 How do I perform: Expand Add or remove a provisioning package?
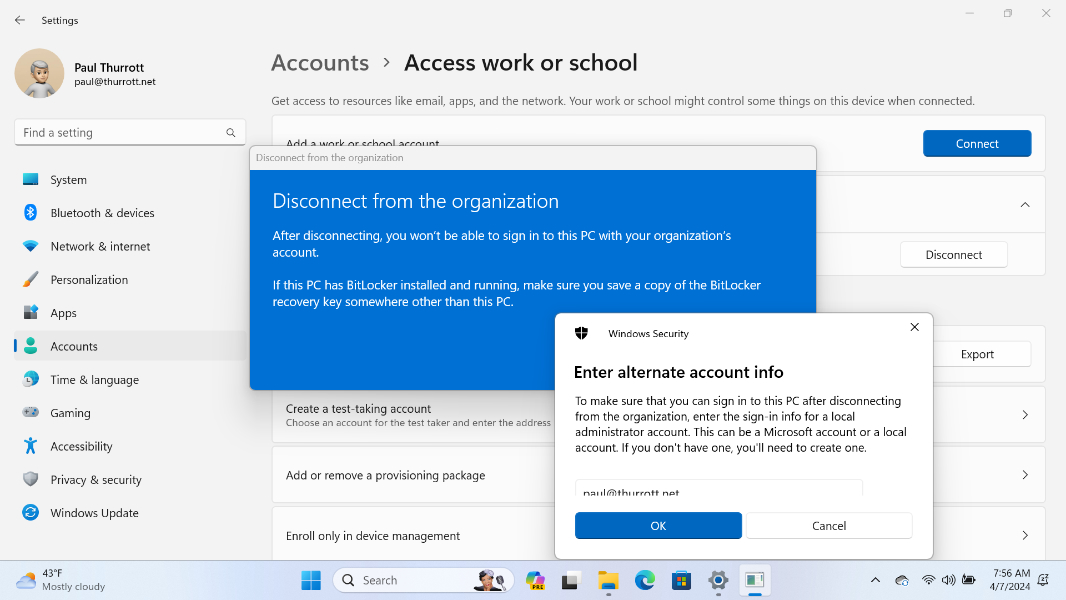(1024, 475)
